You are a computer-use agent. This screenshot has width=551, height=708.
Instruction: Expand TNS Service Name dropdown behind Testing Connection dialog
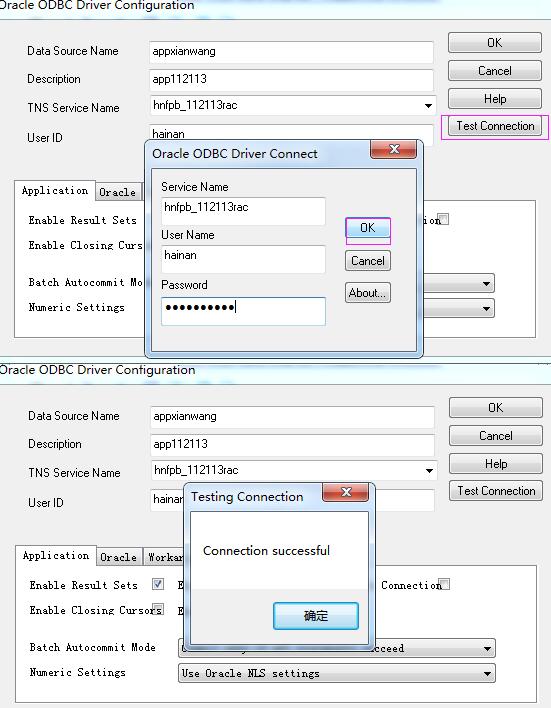429,470
